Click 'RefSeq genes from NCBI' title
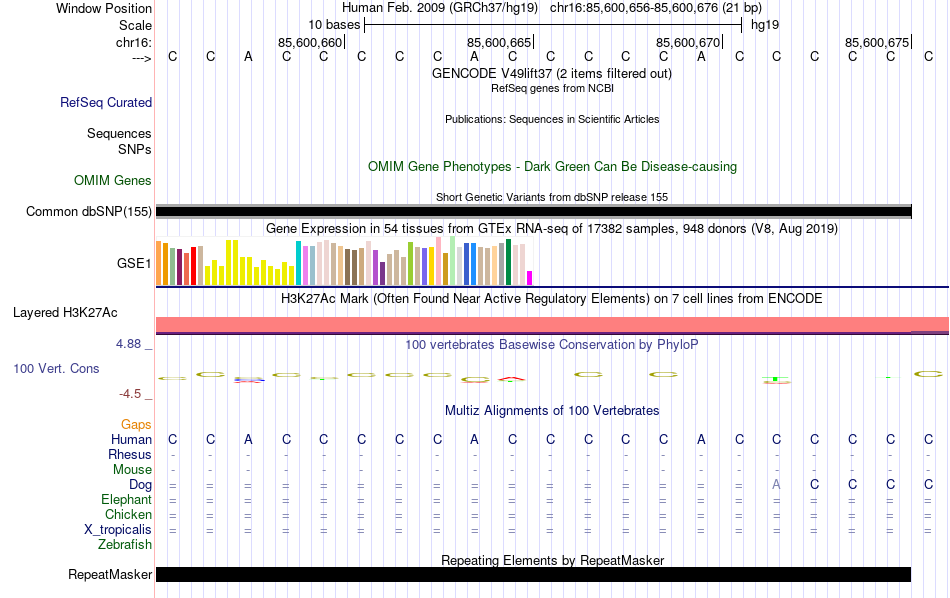 click(x=553, y=88)
